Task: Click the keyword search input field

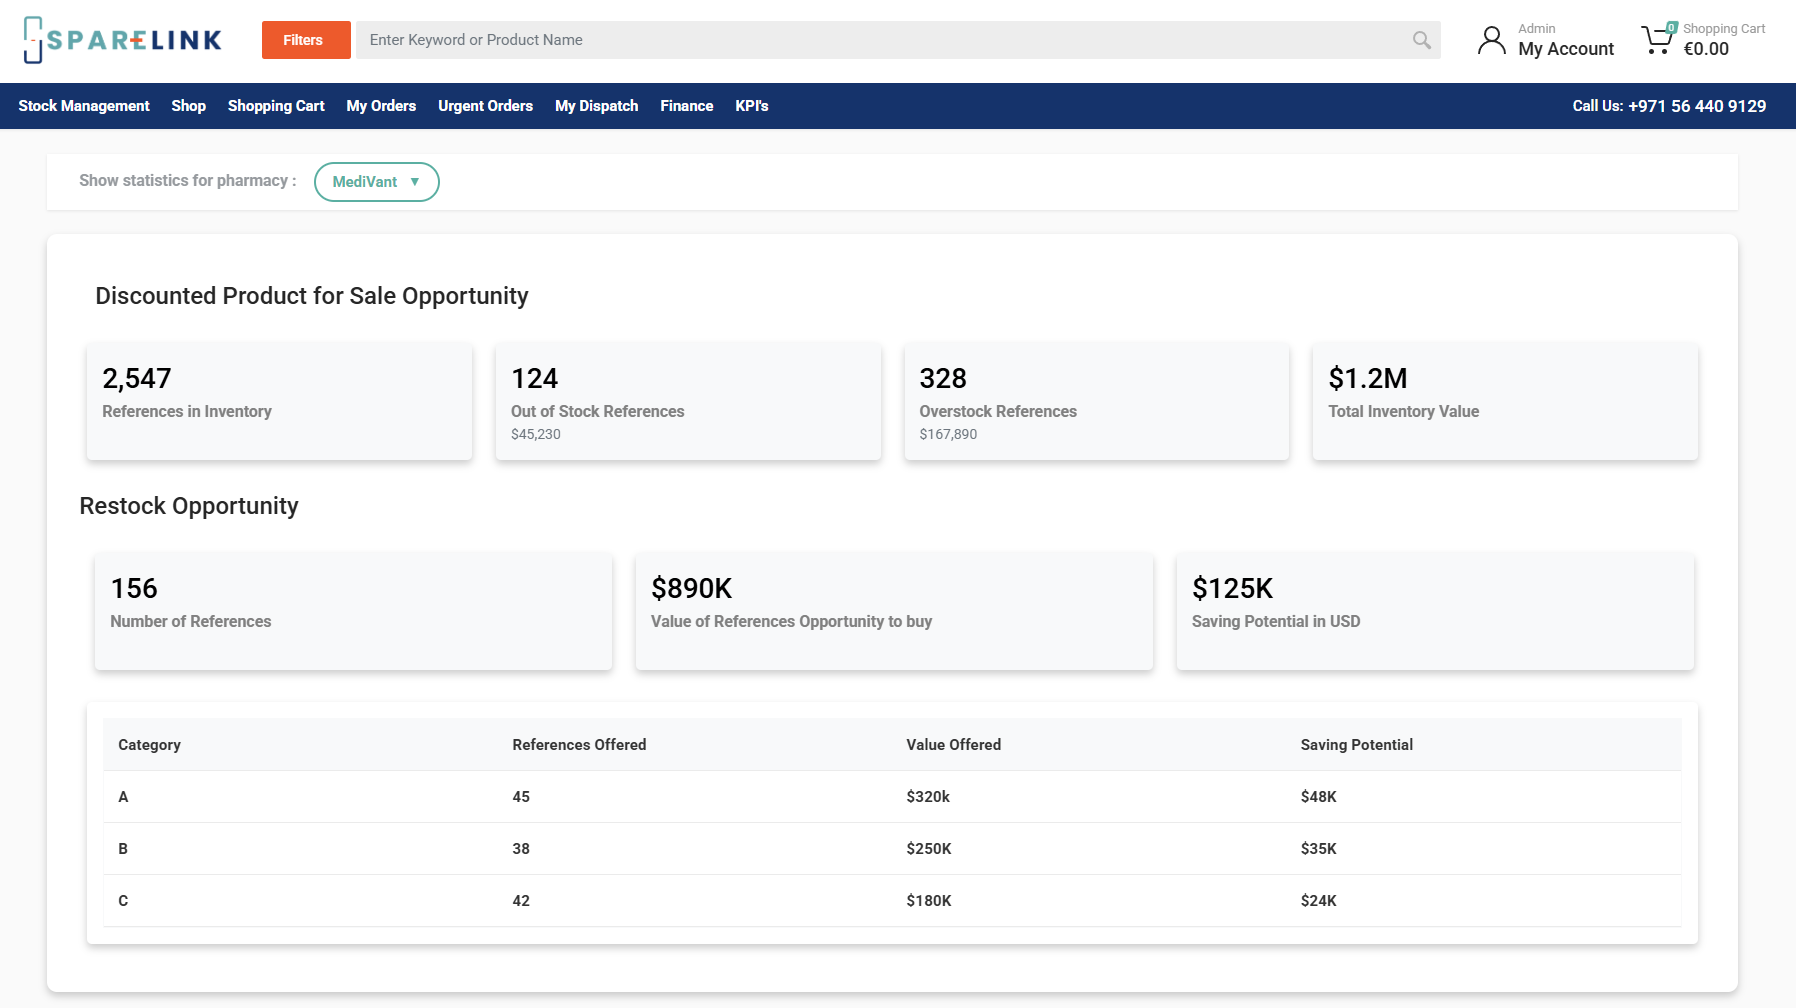Action: pos(880,40)
